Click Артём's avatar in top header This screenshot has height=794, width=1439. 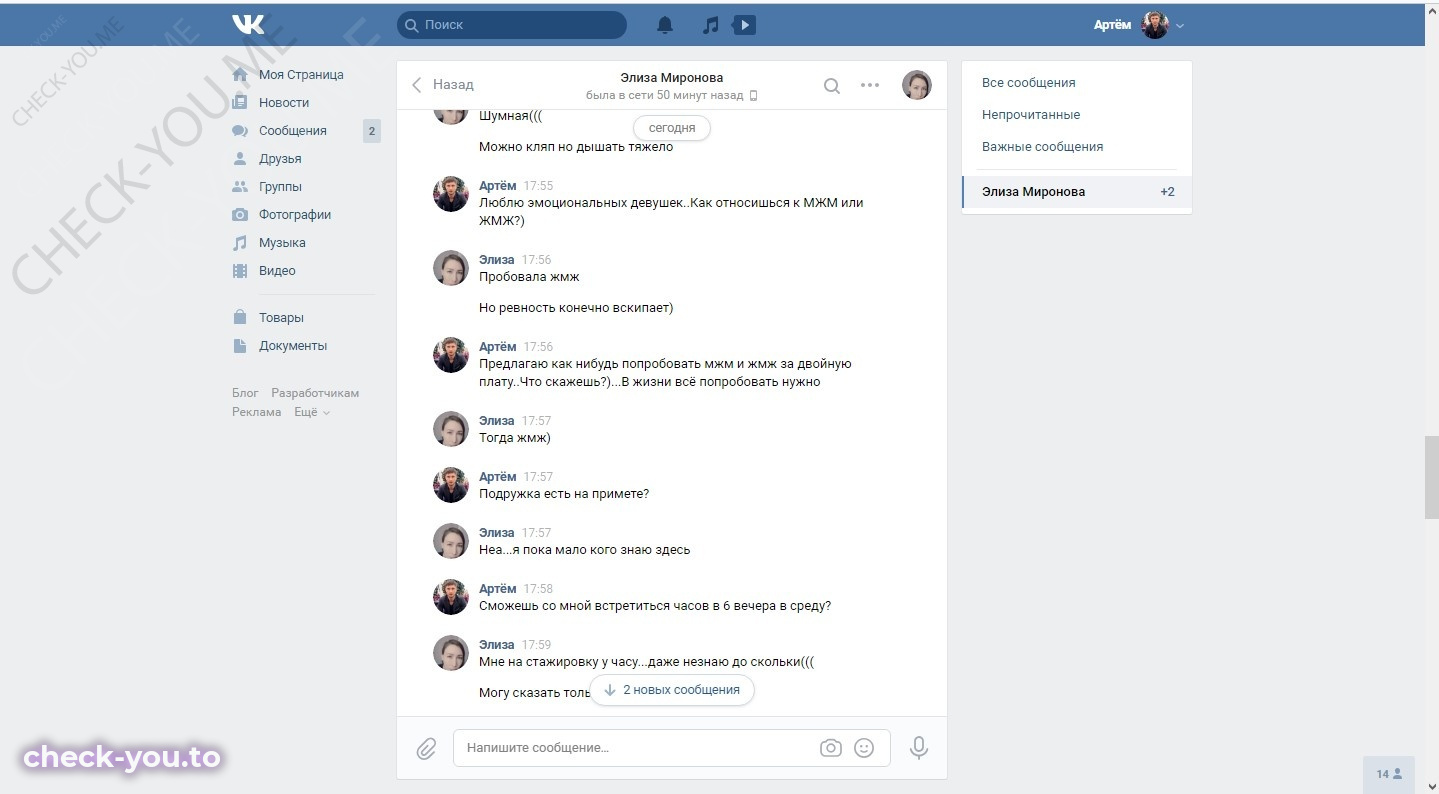pos(1155,25)
